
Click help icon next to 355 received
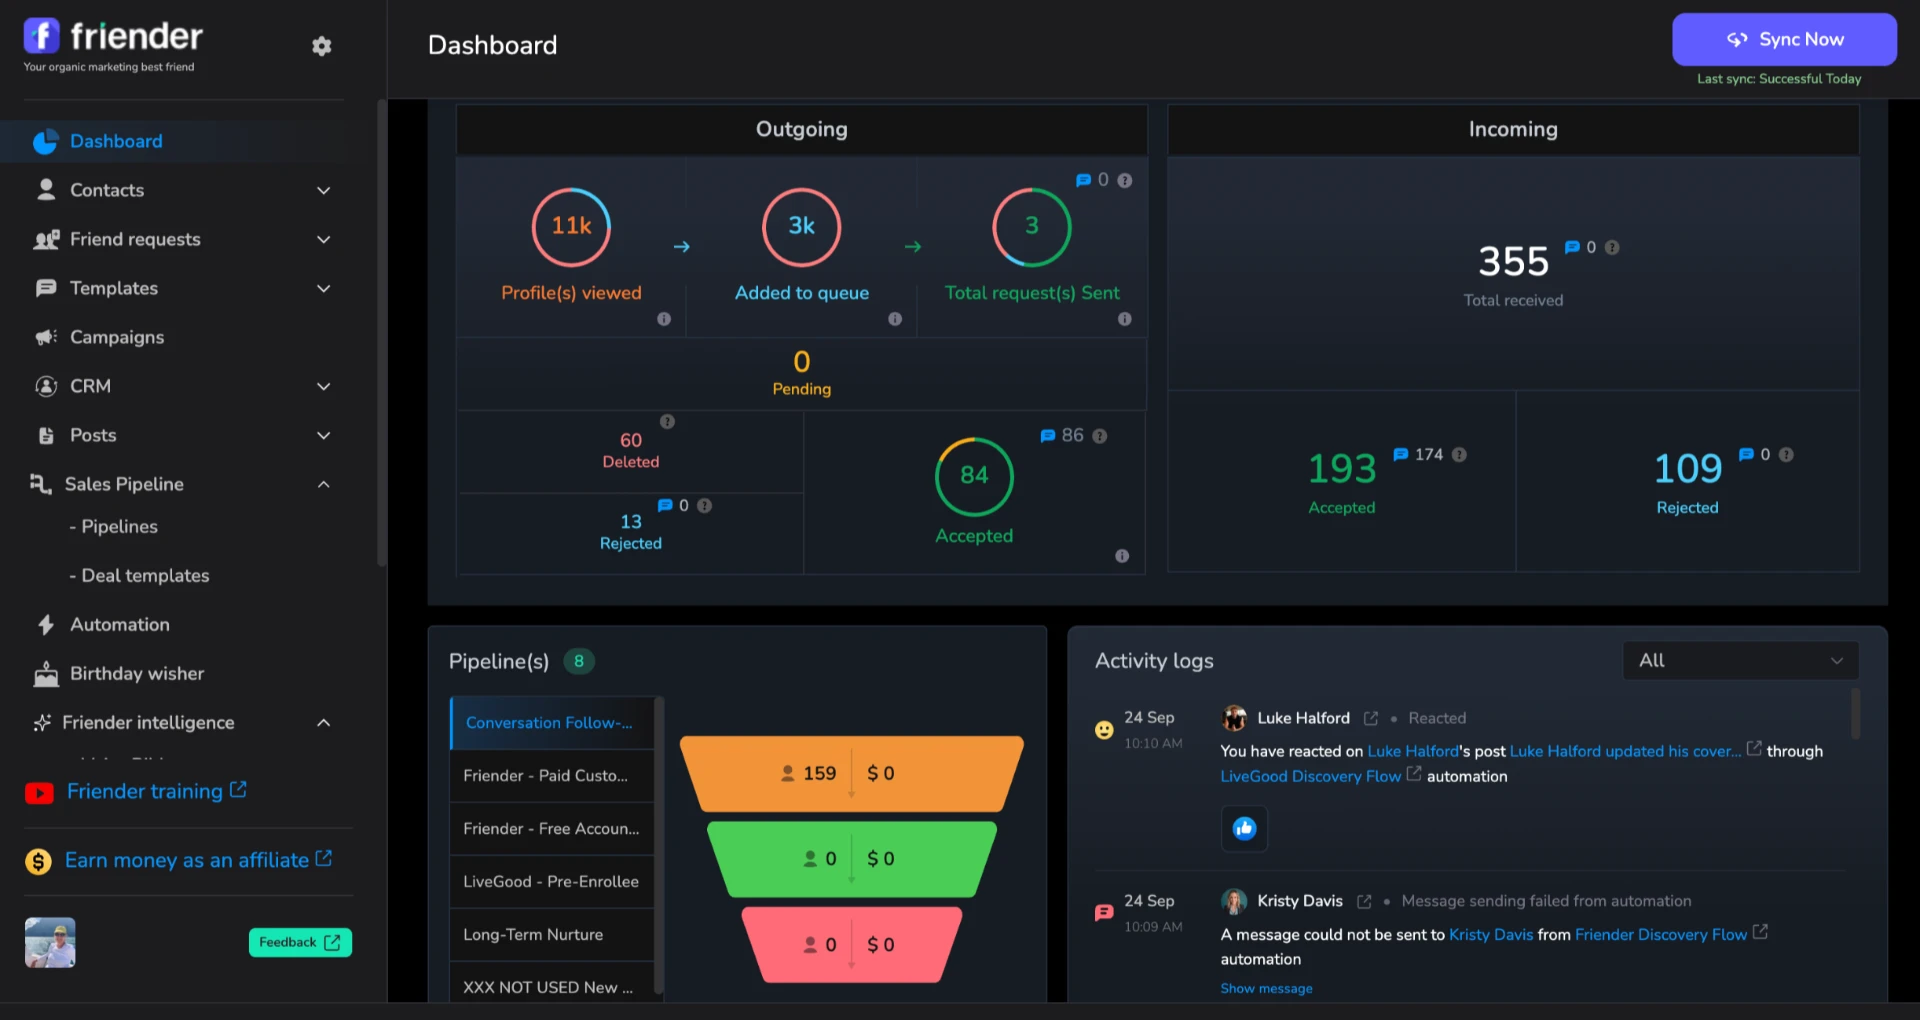click(1612, 247)
